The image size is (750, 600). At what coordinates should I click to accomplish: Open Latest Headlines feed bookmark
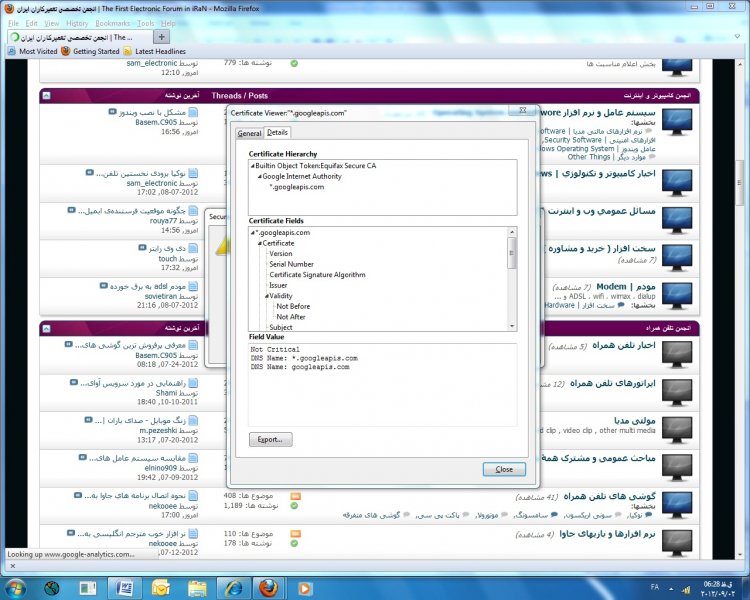tap(154, 51)
